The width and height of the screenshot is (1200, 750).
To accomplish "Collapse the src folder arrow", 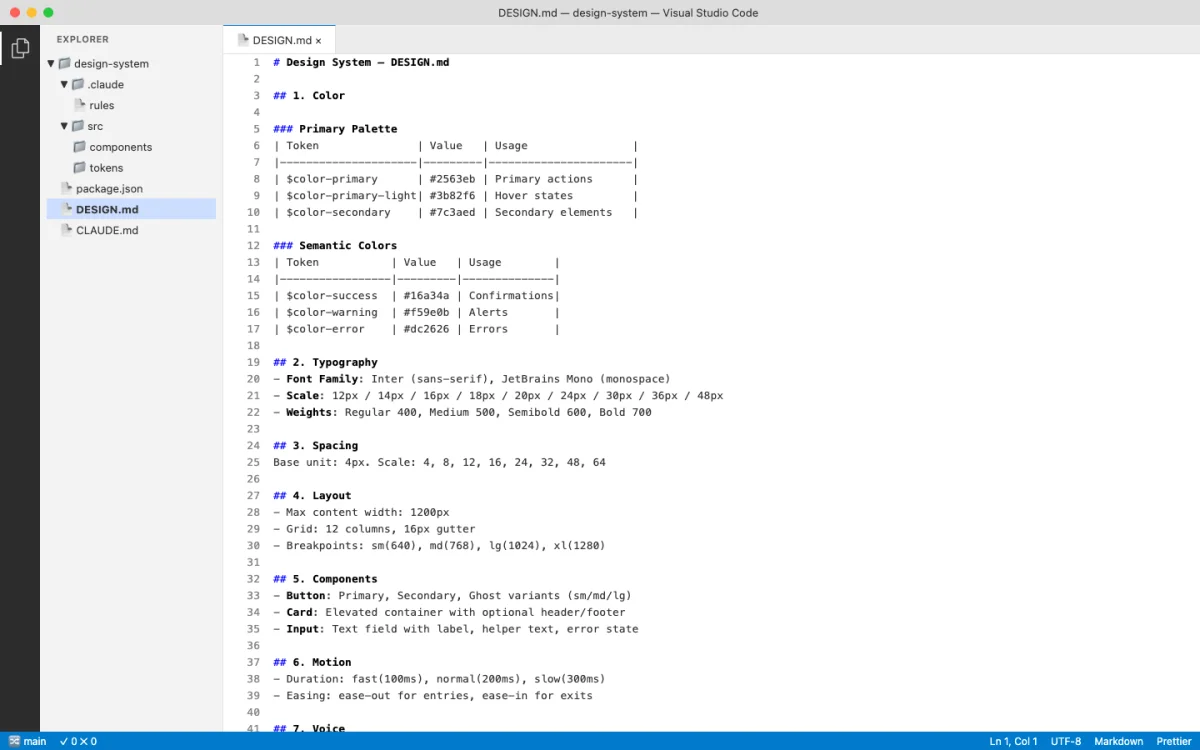I will pos(64,126).
